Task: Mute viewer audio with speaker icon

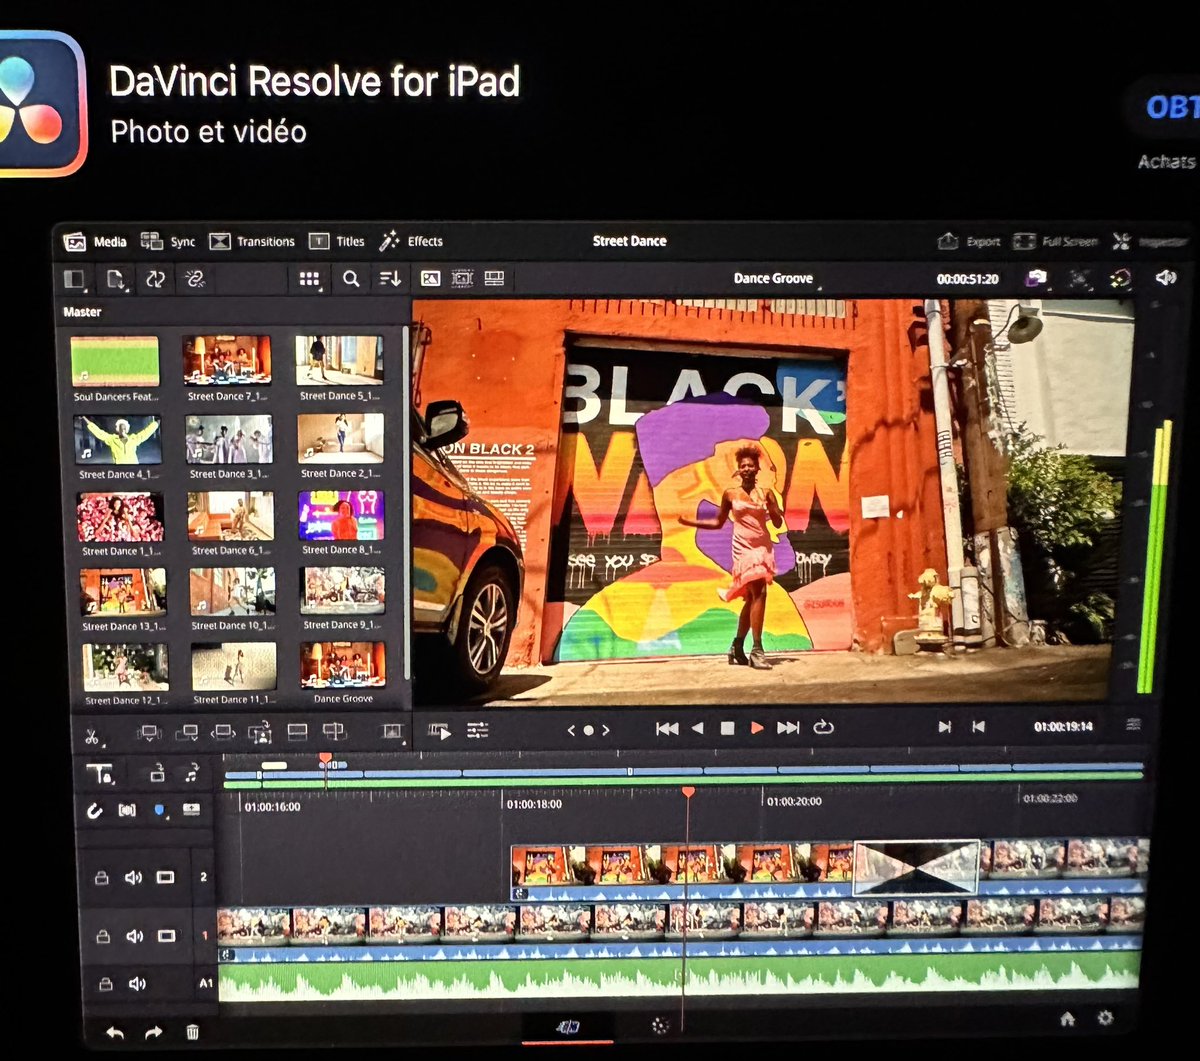Action: tap(1165, 278)
